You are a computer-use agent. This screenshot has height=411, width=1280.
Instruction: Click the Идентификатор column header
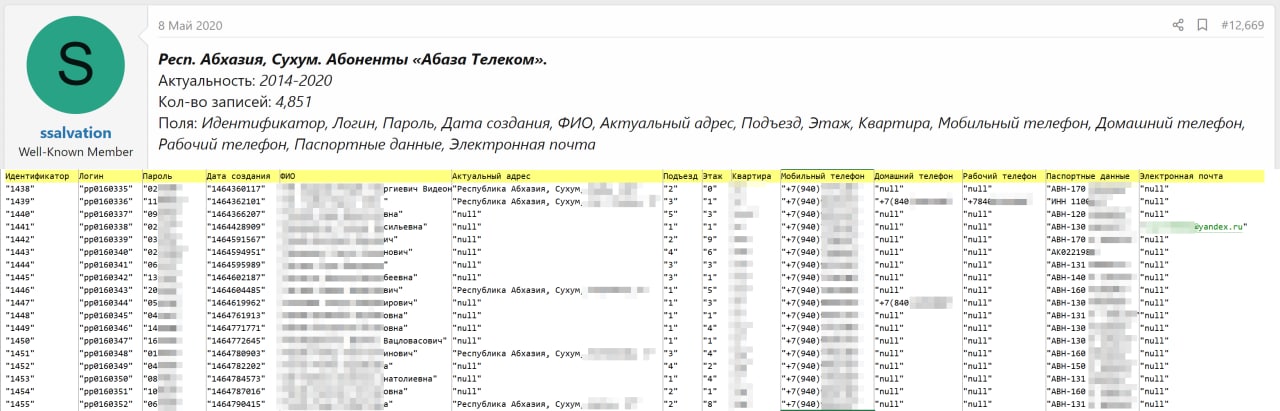[x=38, y=176]
